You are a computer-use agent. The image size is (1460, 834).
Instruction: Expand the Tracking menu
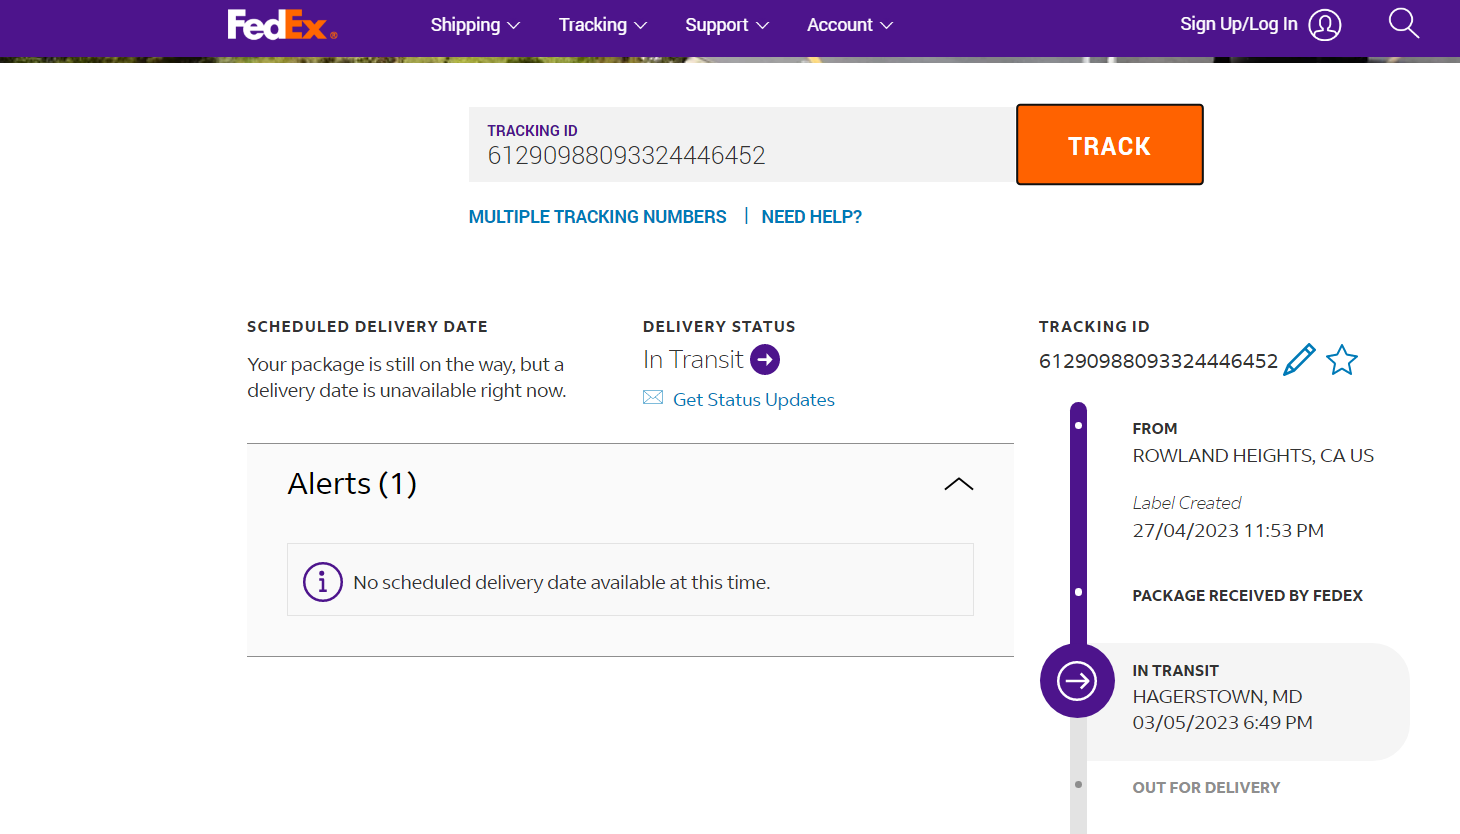click(602, 25)
